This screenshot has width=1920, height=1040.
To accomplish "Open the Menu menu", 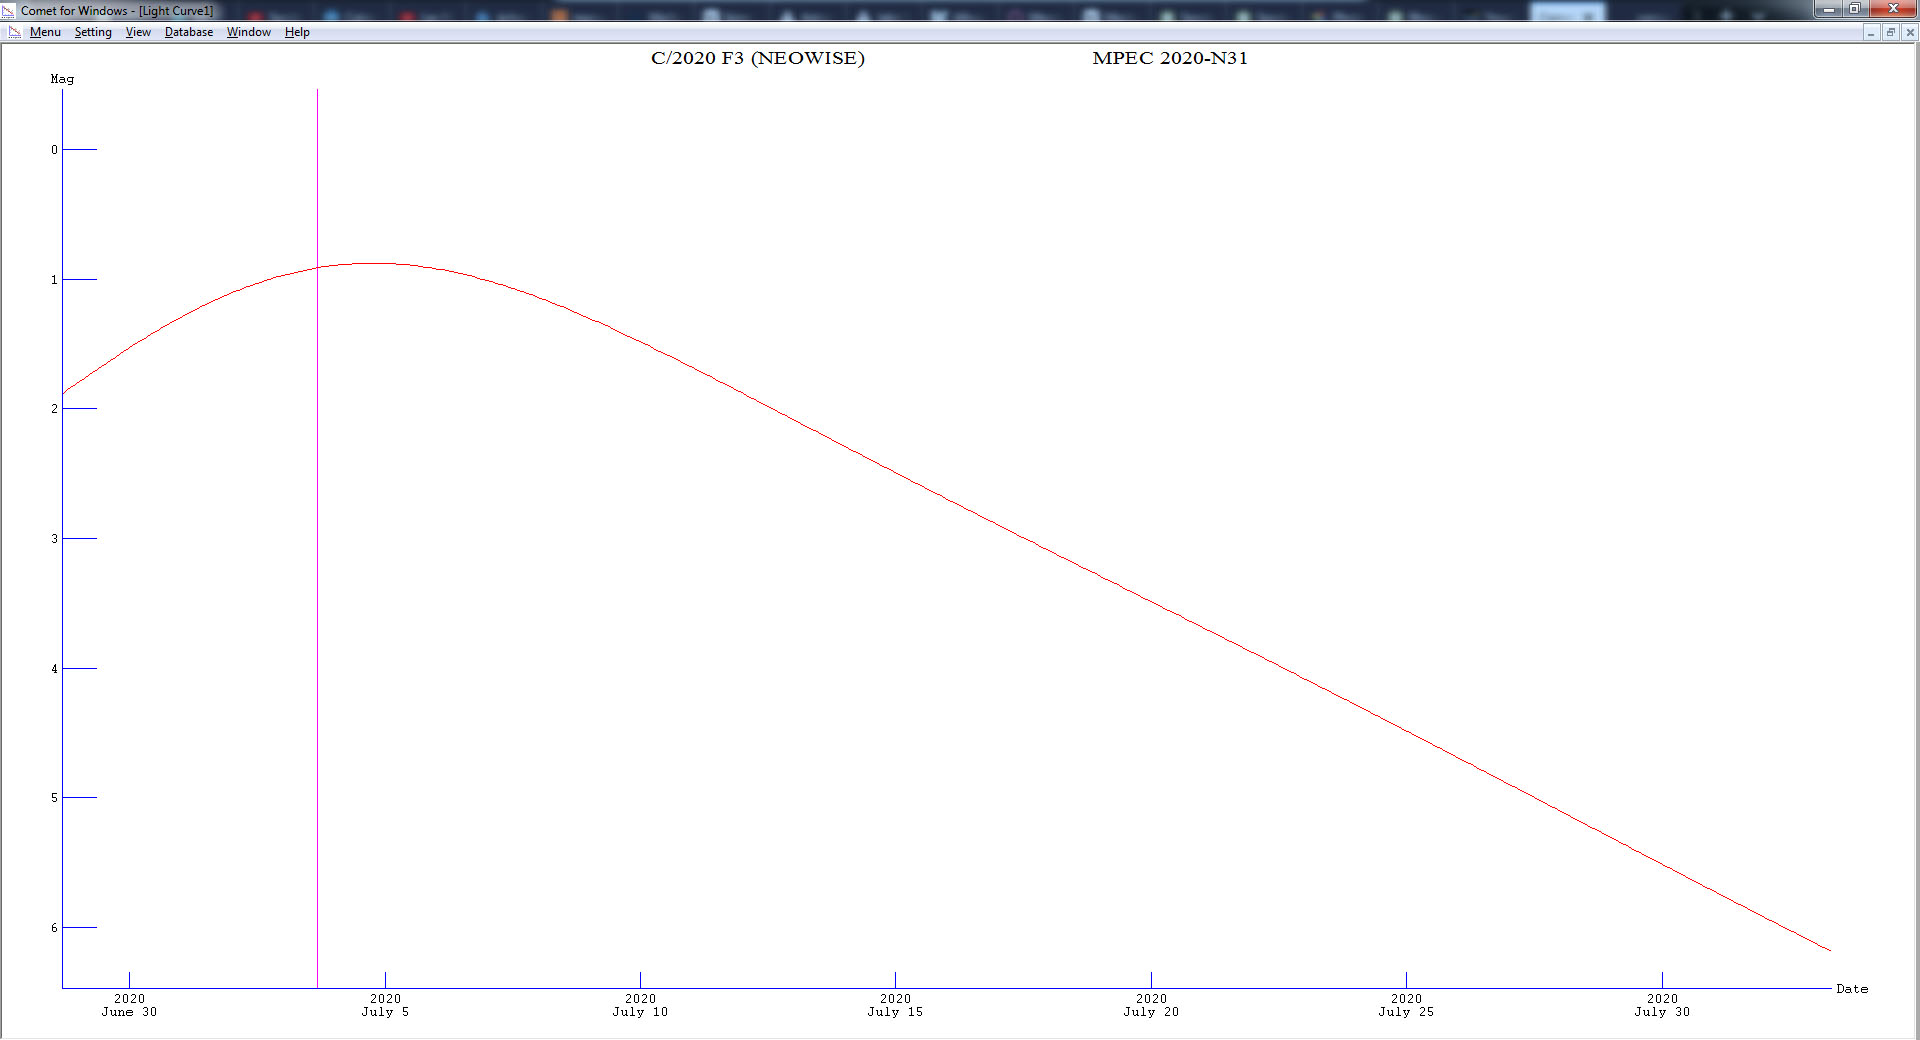I will tap(45, 32).
